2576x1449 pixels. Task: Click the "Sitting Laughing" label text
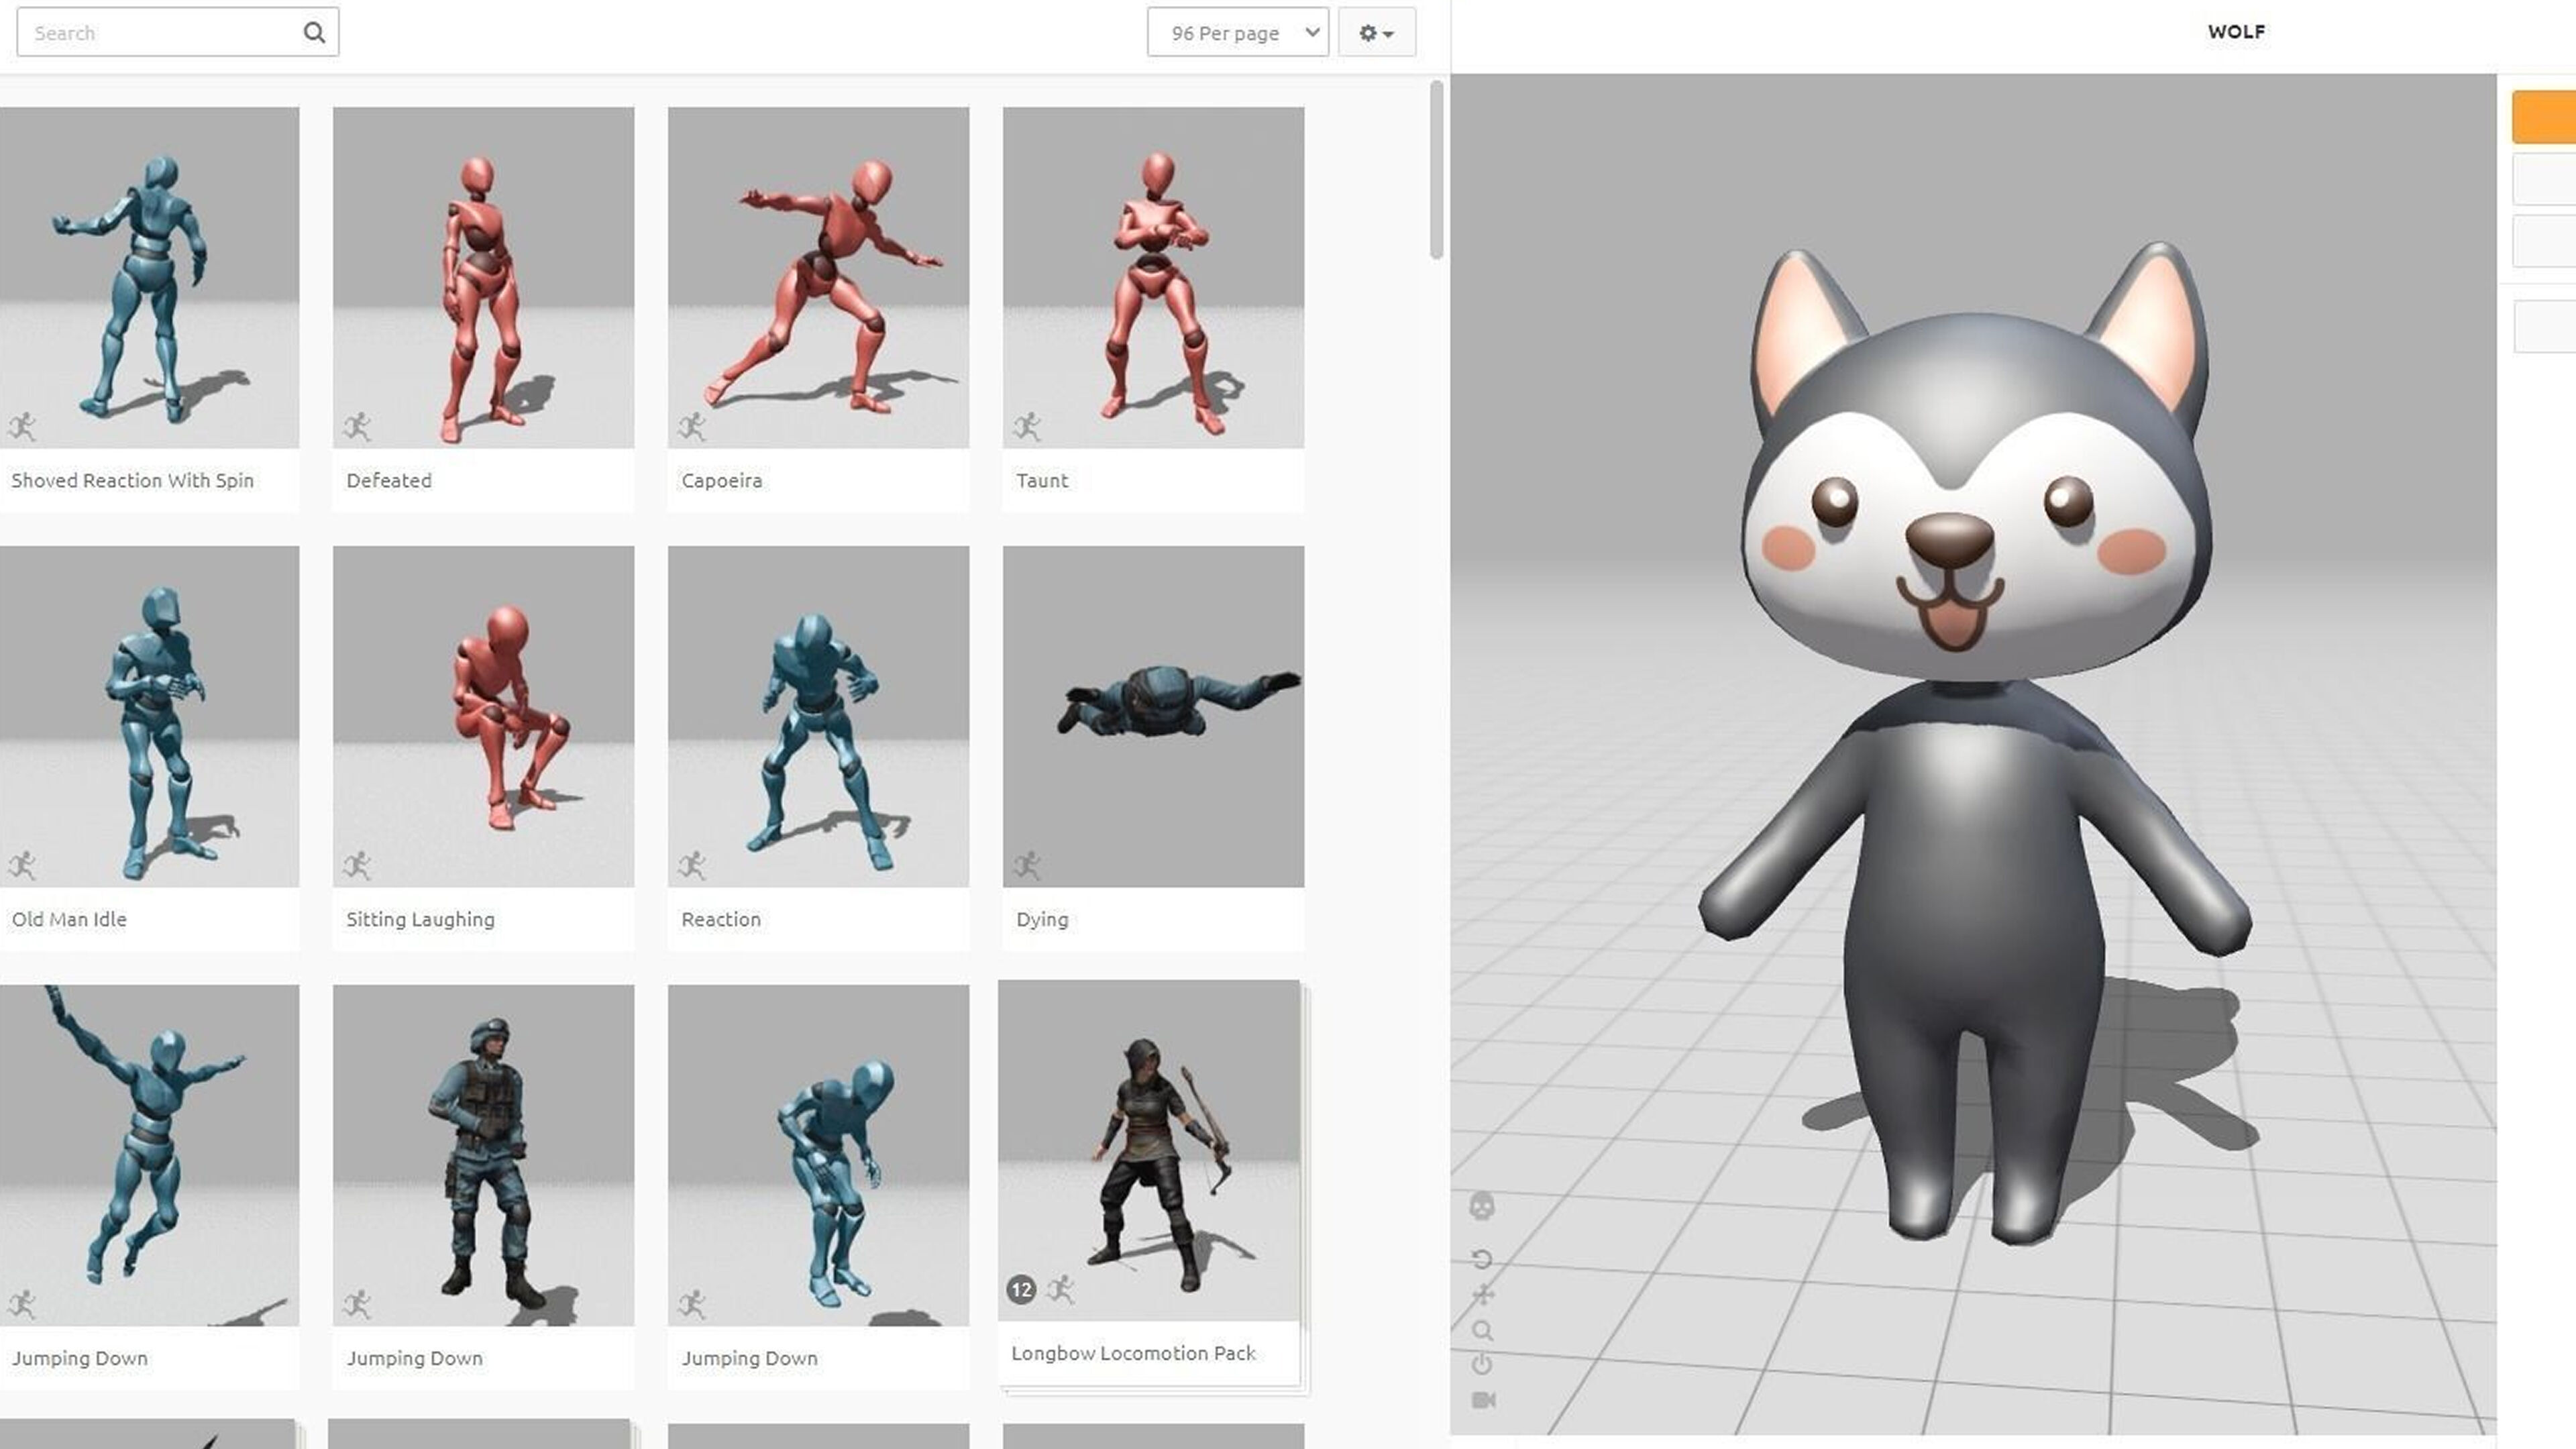click(420, 919)
